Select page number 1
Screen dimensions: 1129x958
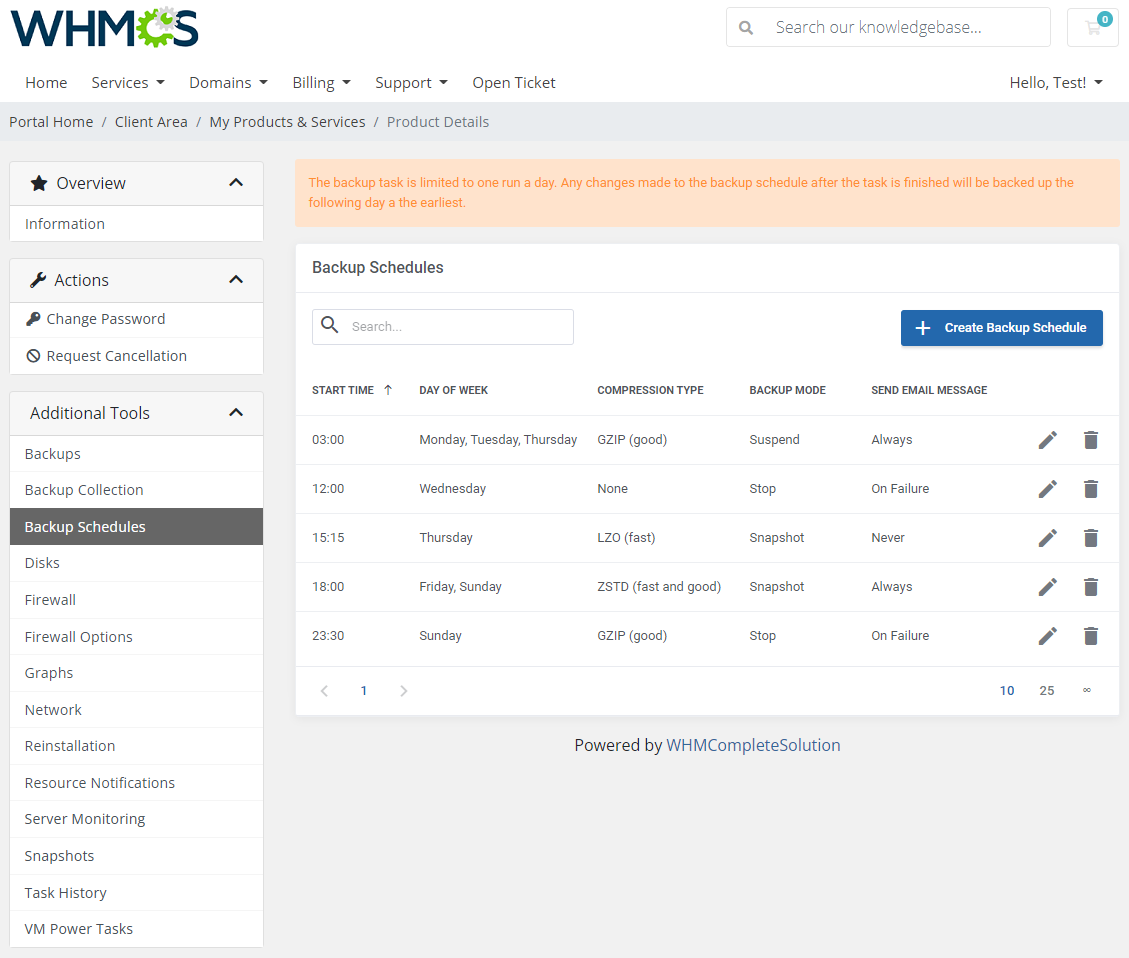coord(364,691)
